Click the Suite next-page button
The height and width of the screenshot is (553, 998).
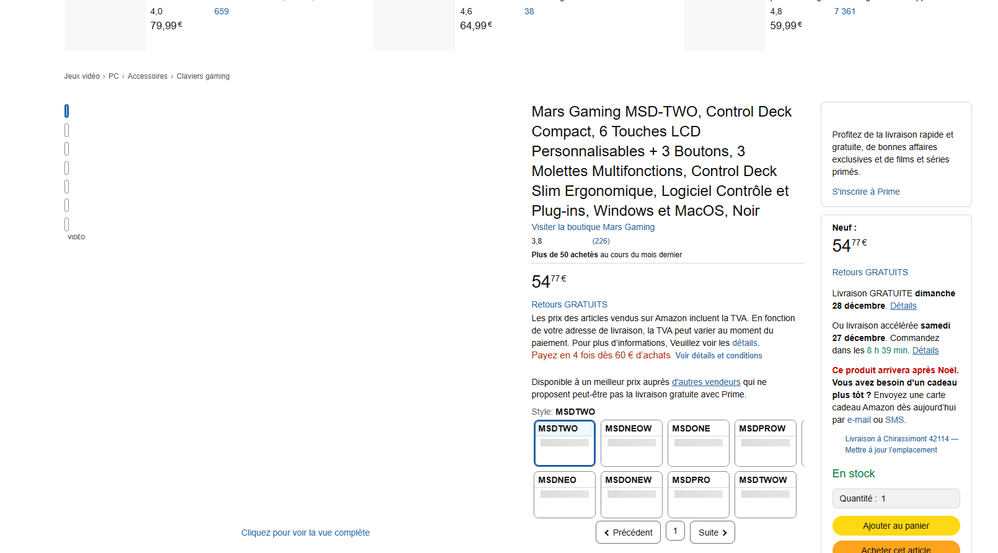point(712,532)
